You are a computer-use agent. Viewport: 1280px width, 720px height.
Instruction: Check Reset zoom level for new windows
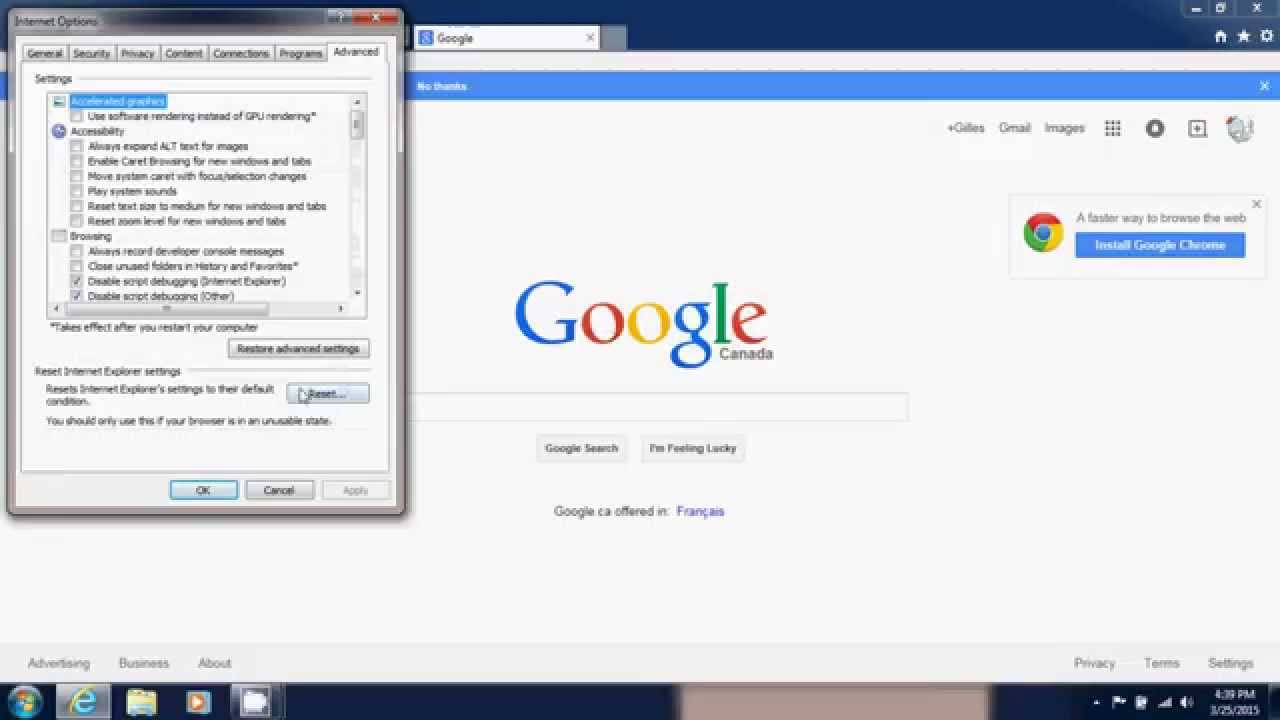pos(77,221)
